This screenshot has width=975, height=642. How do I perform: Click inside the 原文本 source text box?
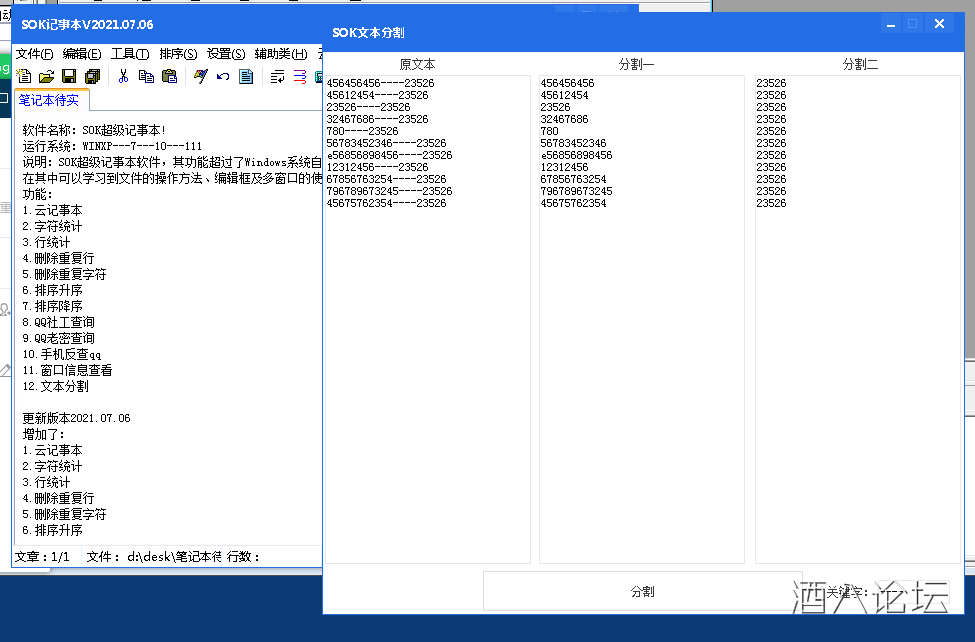[427, 380]
